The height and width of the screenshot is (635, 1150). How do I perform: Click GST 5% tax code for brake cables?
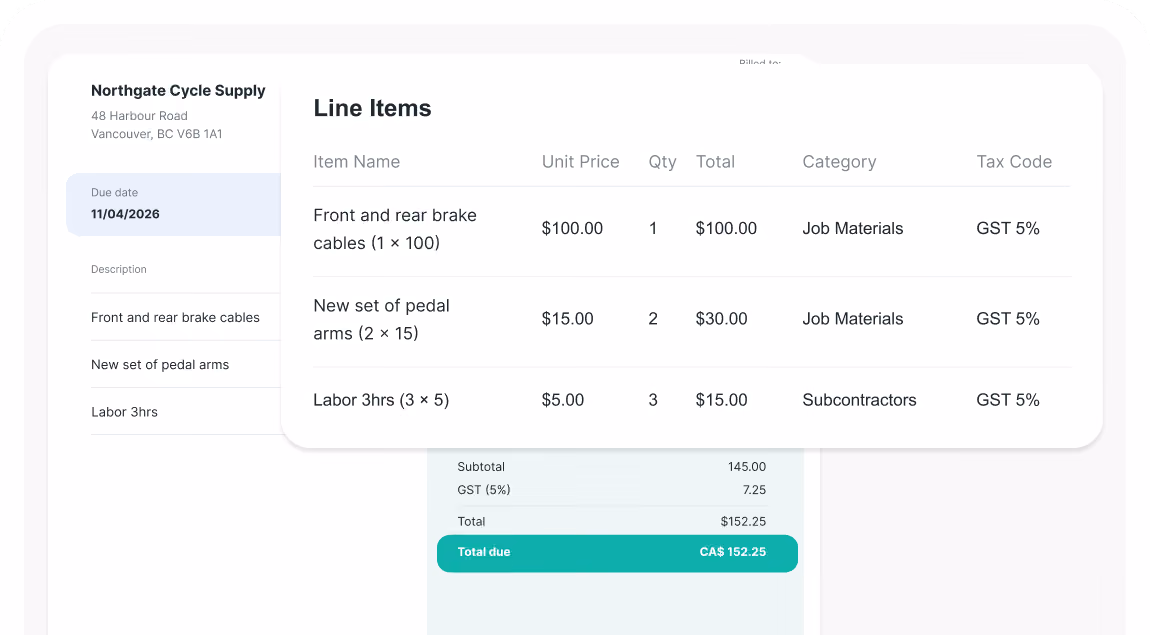coord(1008,229)
